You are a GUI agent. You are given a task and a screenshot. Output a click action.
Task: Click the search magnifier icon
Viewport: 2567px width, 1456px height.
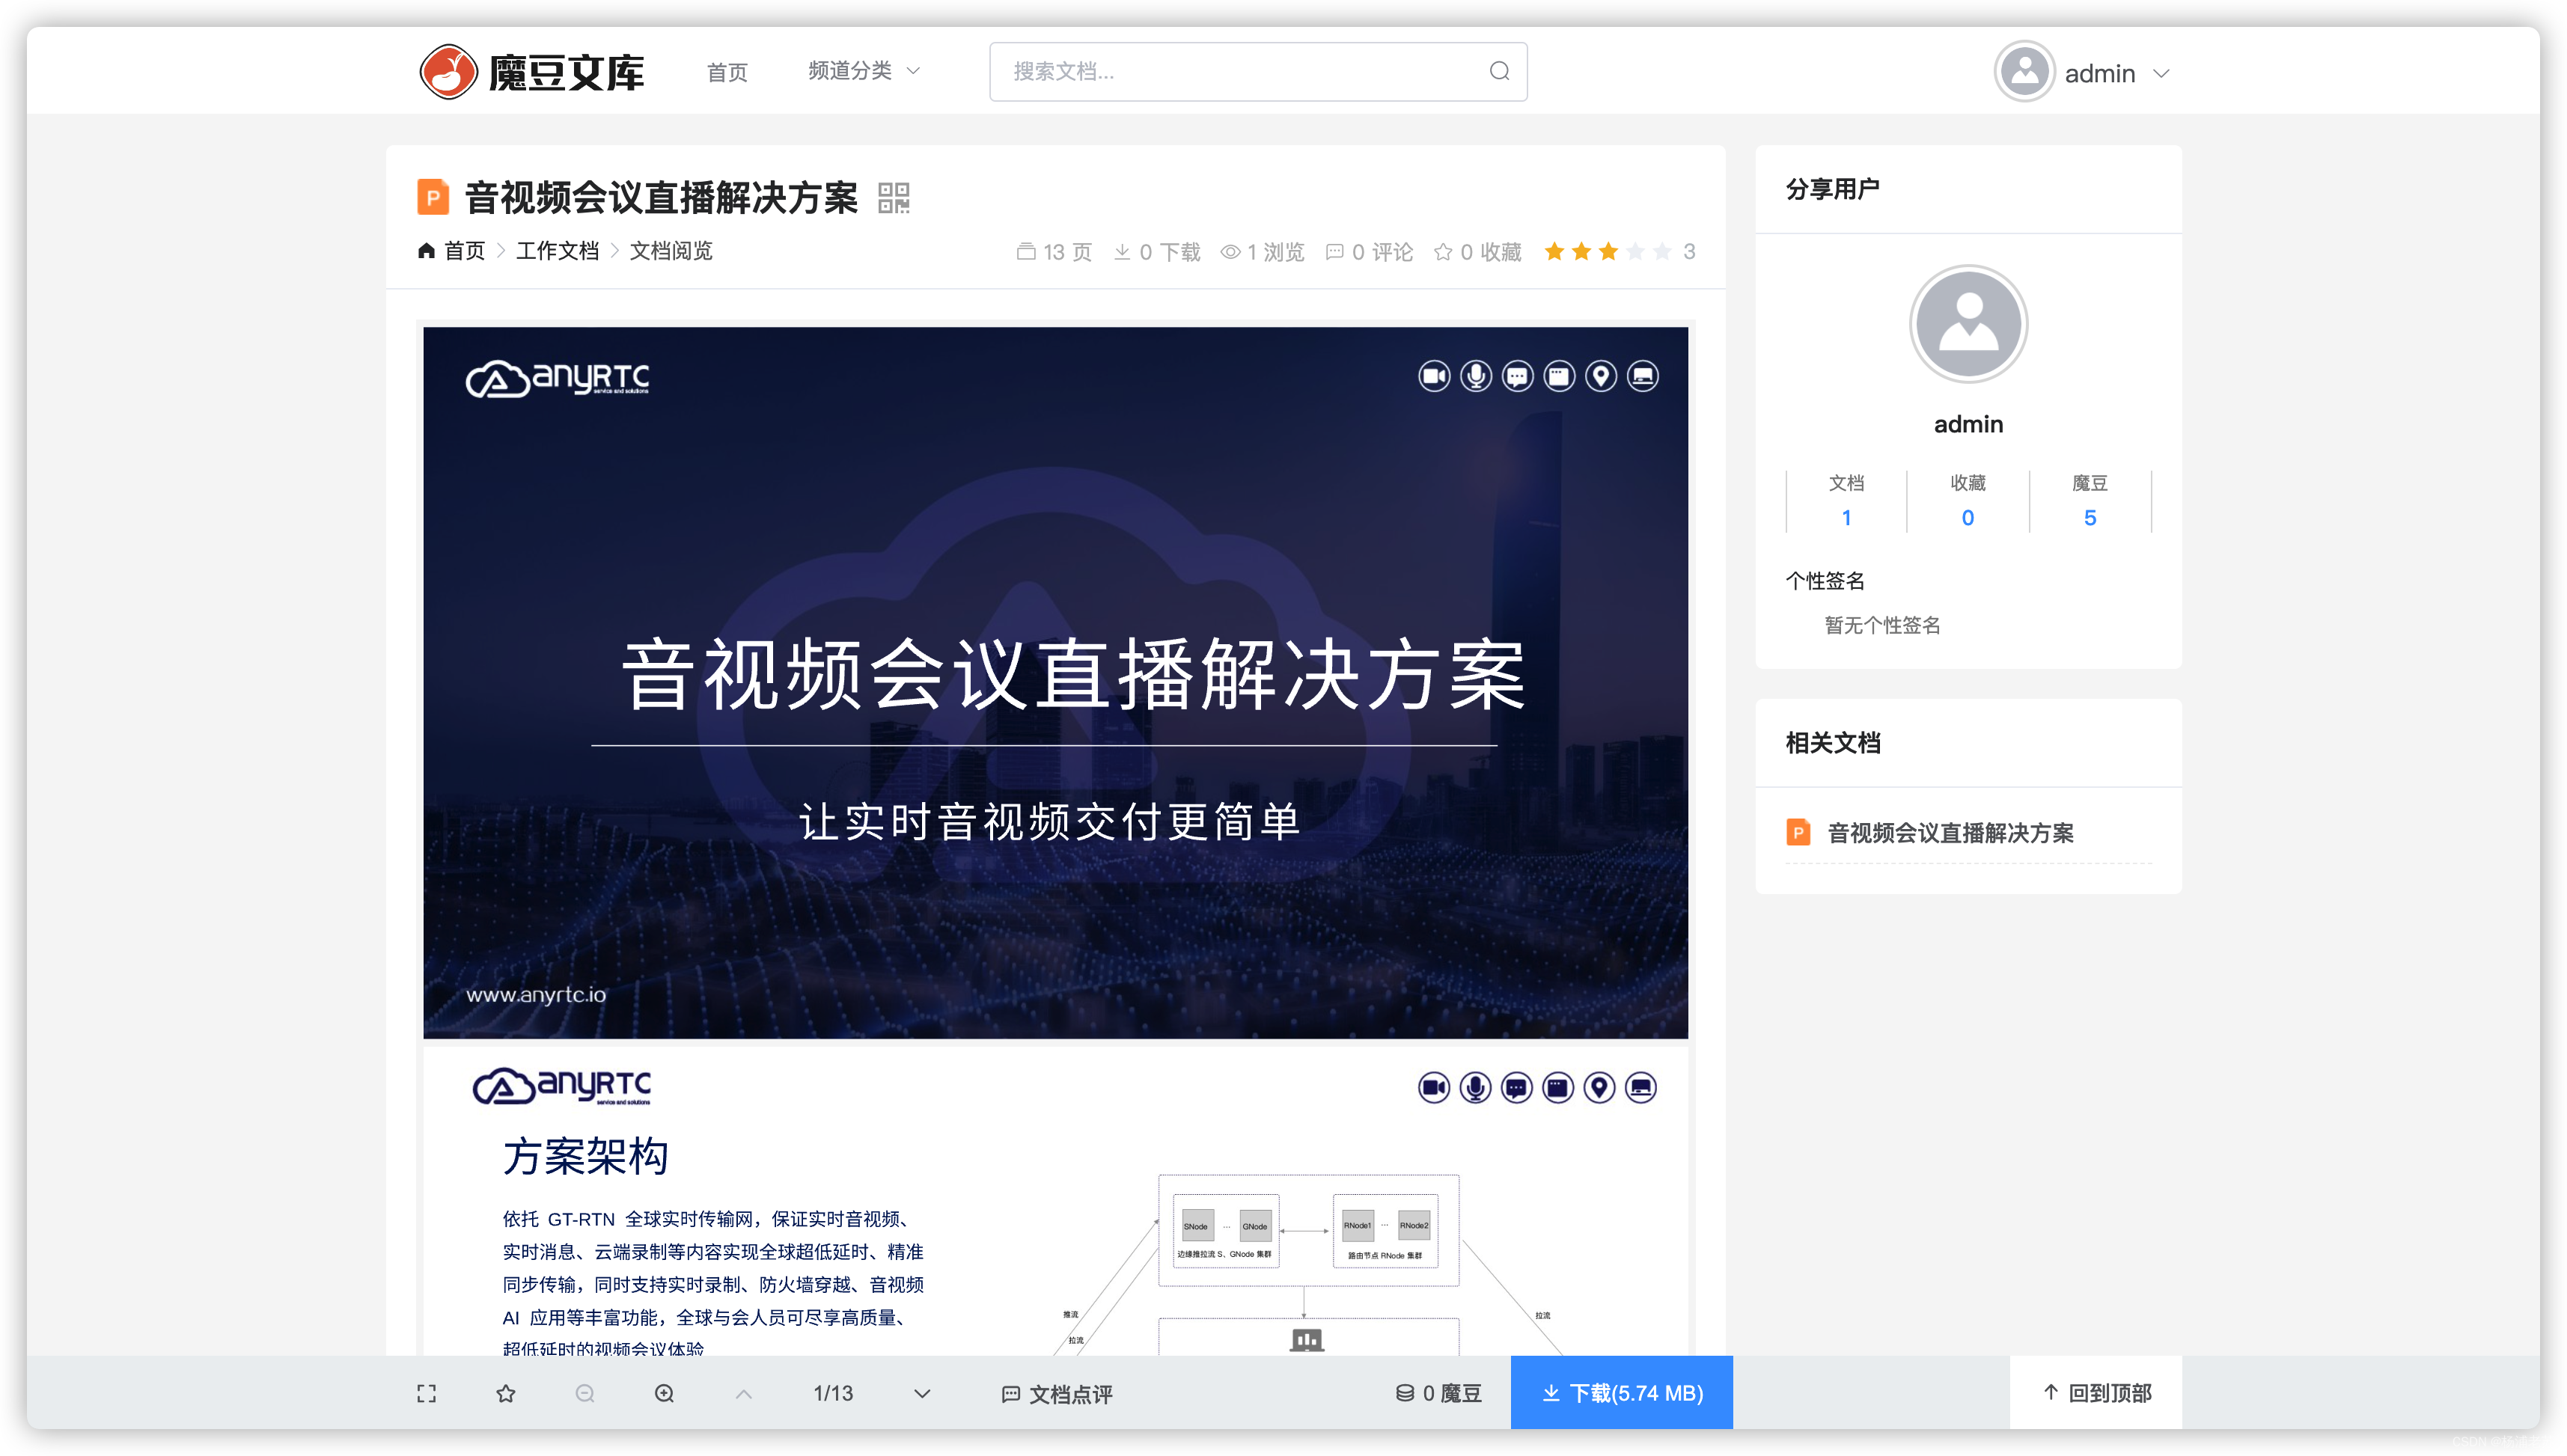point(1499,71)
